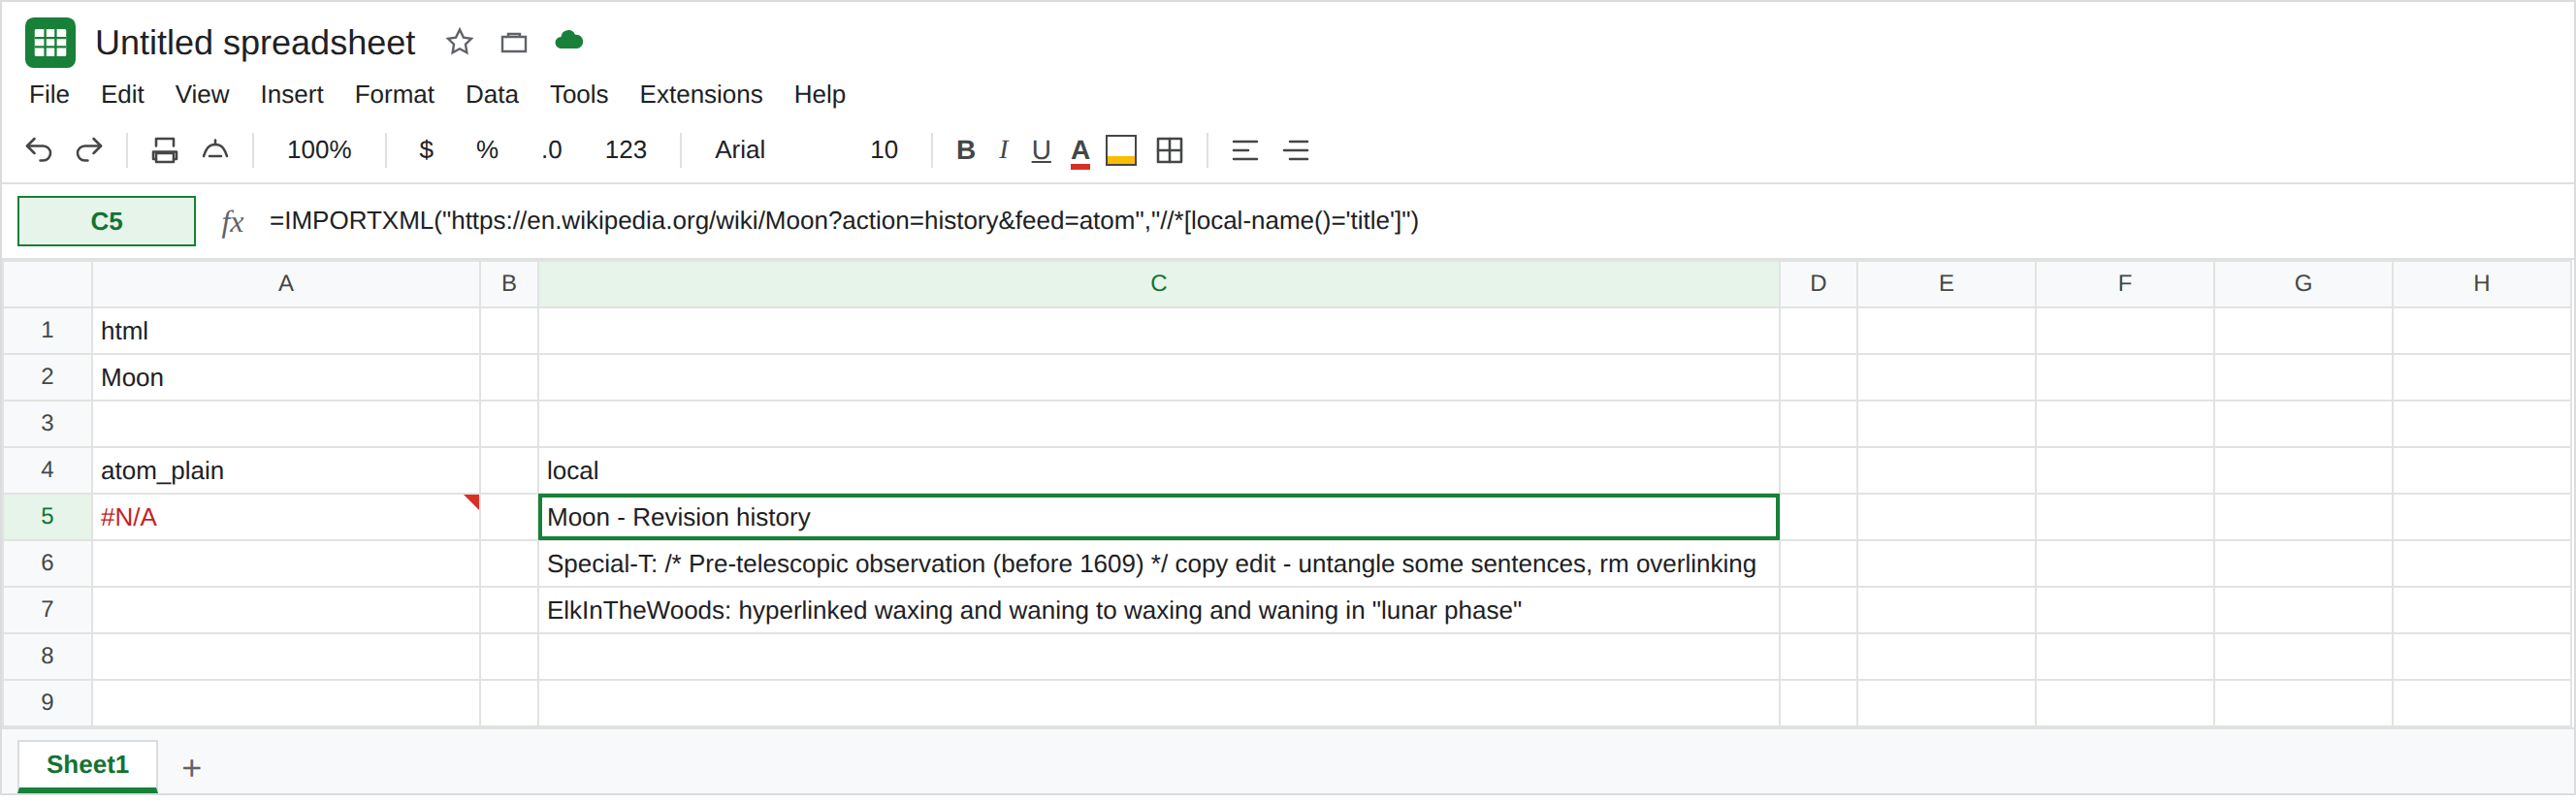Toggle bold formatting
This screenshot has width=2576, height=803.
[x=965, y=150]
